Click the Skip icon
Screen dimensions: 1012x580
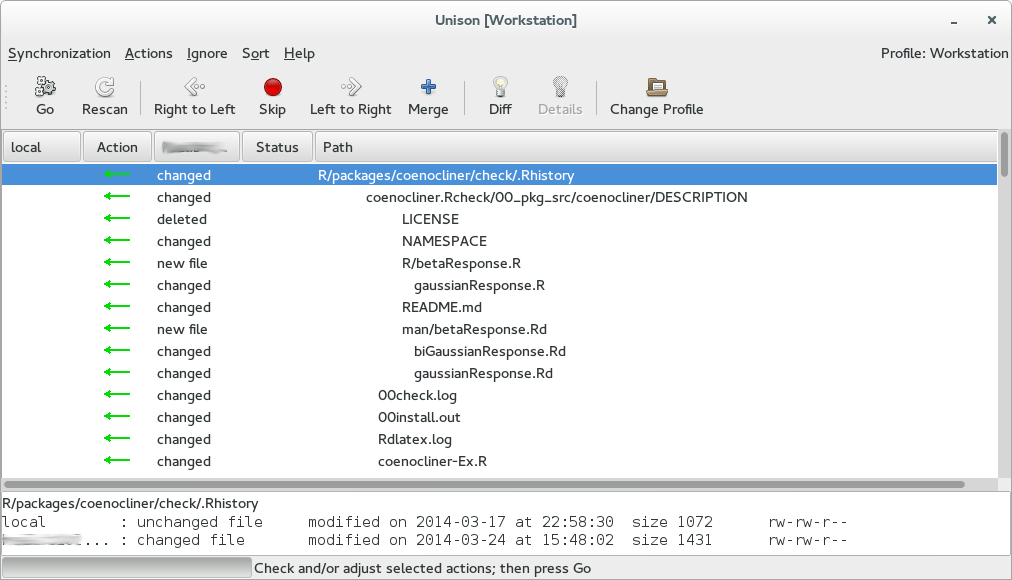click(272, 95)
